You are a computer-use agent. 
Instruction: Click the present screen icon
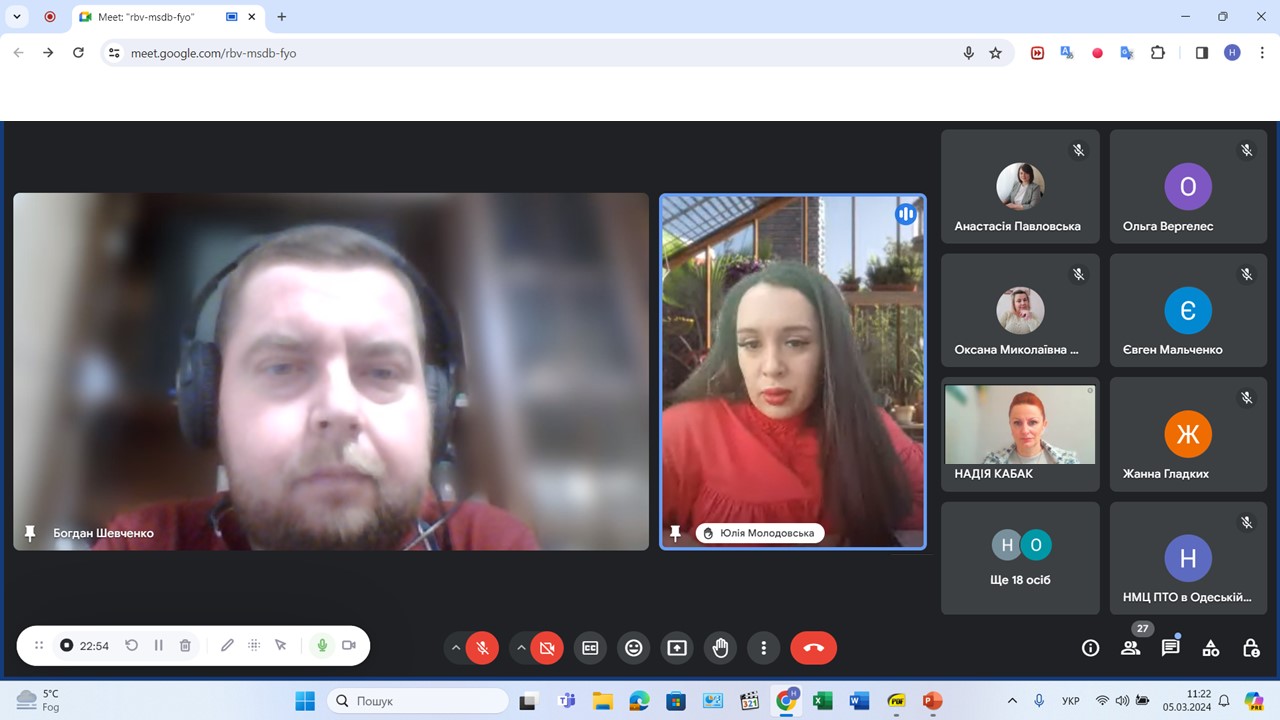pyautogui.click(x=677, y=648)
